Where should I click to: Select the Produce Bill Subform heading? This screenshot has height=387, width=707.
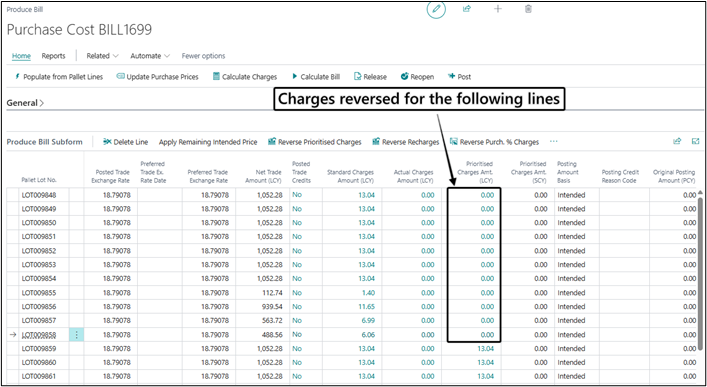click(44, 142)
